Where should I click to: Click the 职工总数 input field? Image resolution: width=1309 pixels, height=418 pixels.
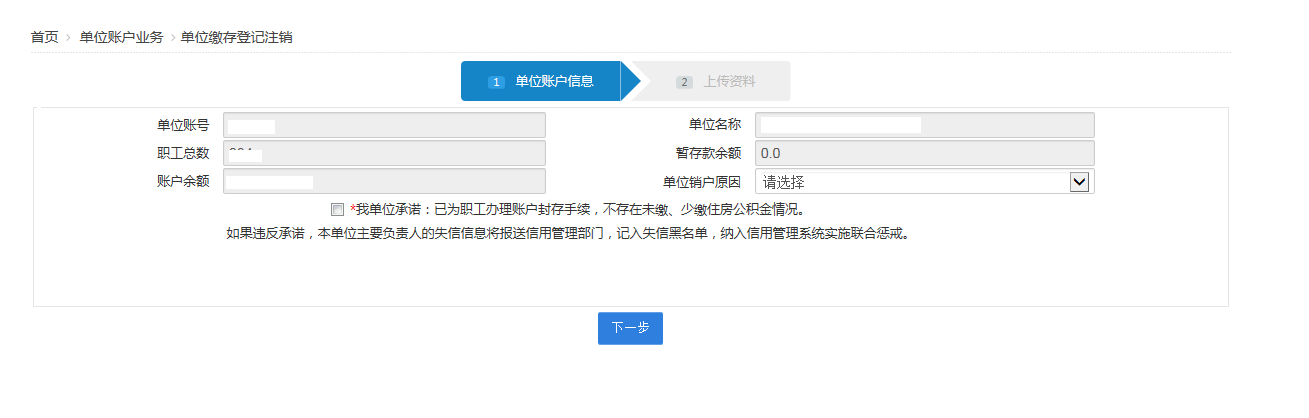(384, 153)
